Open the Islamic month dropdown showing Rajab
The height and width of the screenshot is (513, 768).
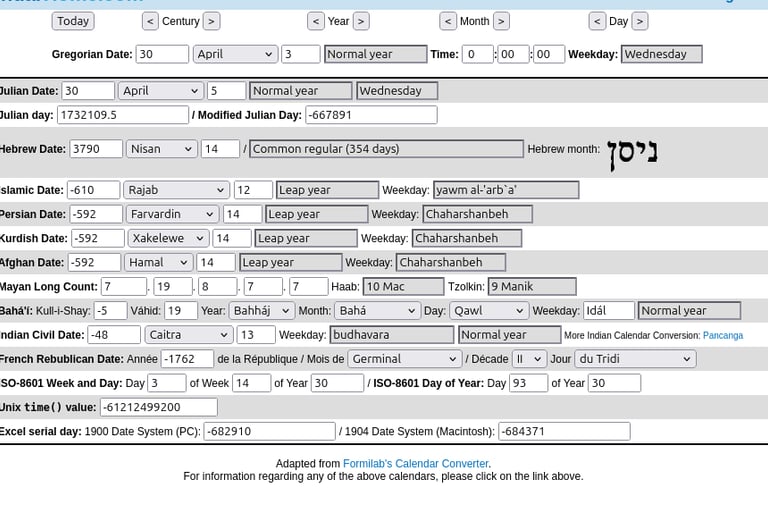point(176,190)
